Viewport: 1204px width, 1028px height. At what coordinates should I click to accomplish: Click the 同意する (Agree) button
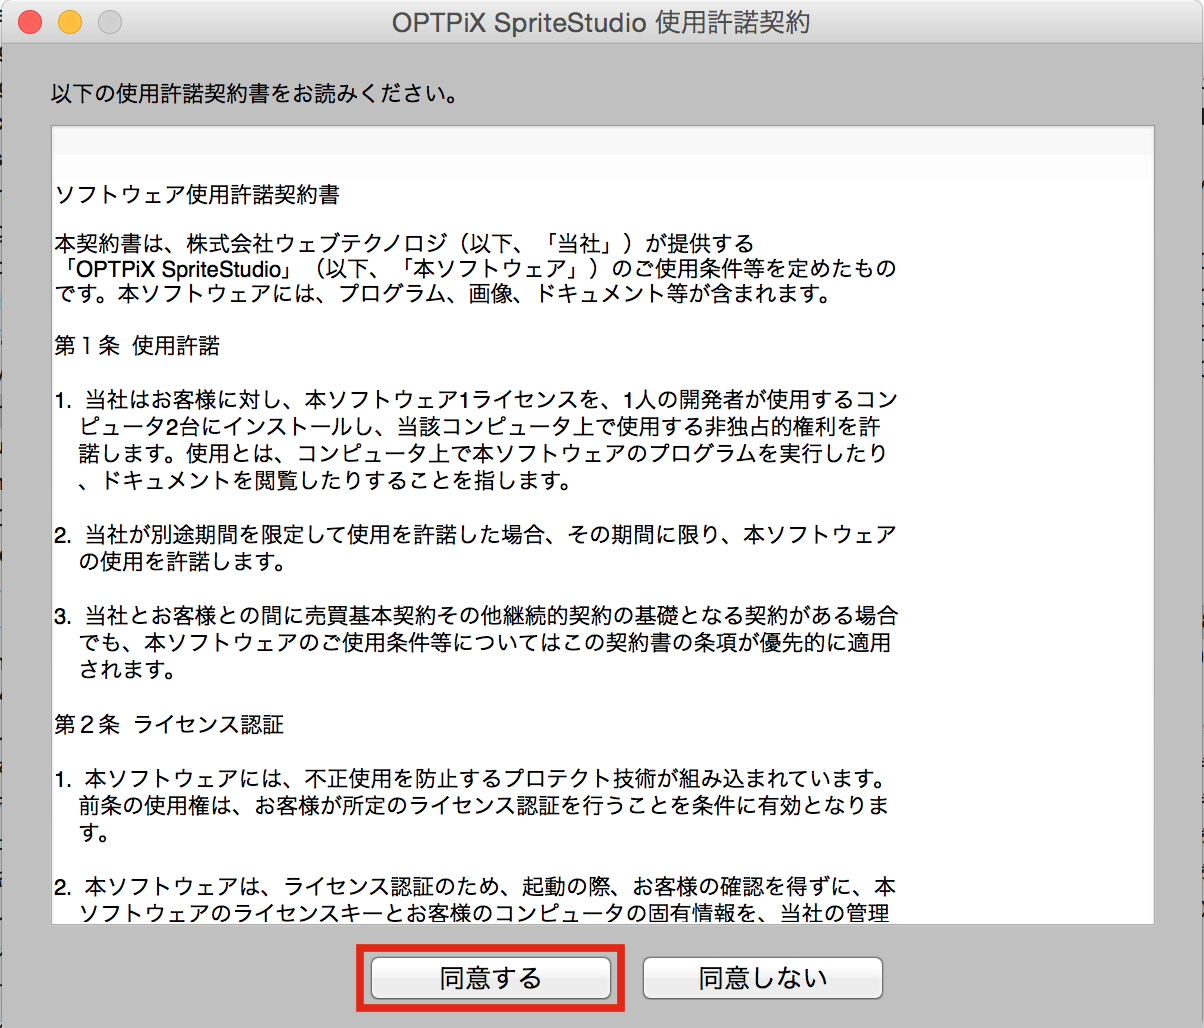coord(490,977)
